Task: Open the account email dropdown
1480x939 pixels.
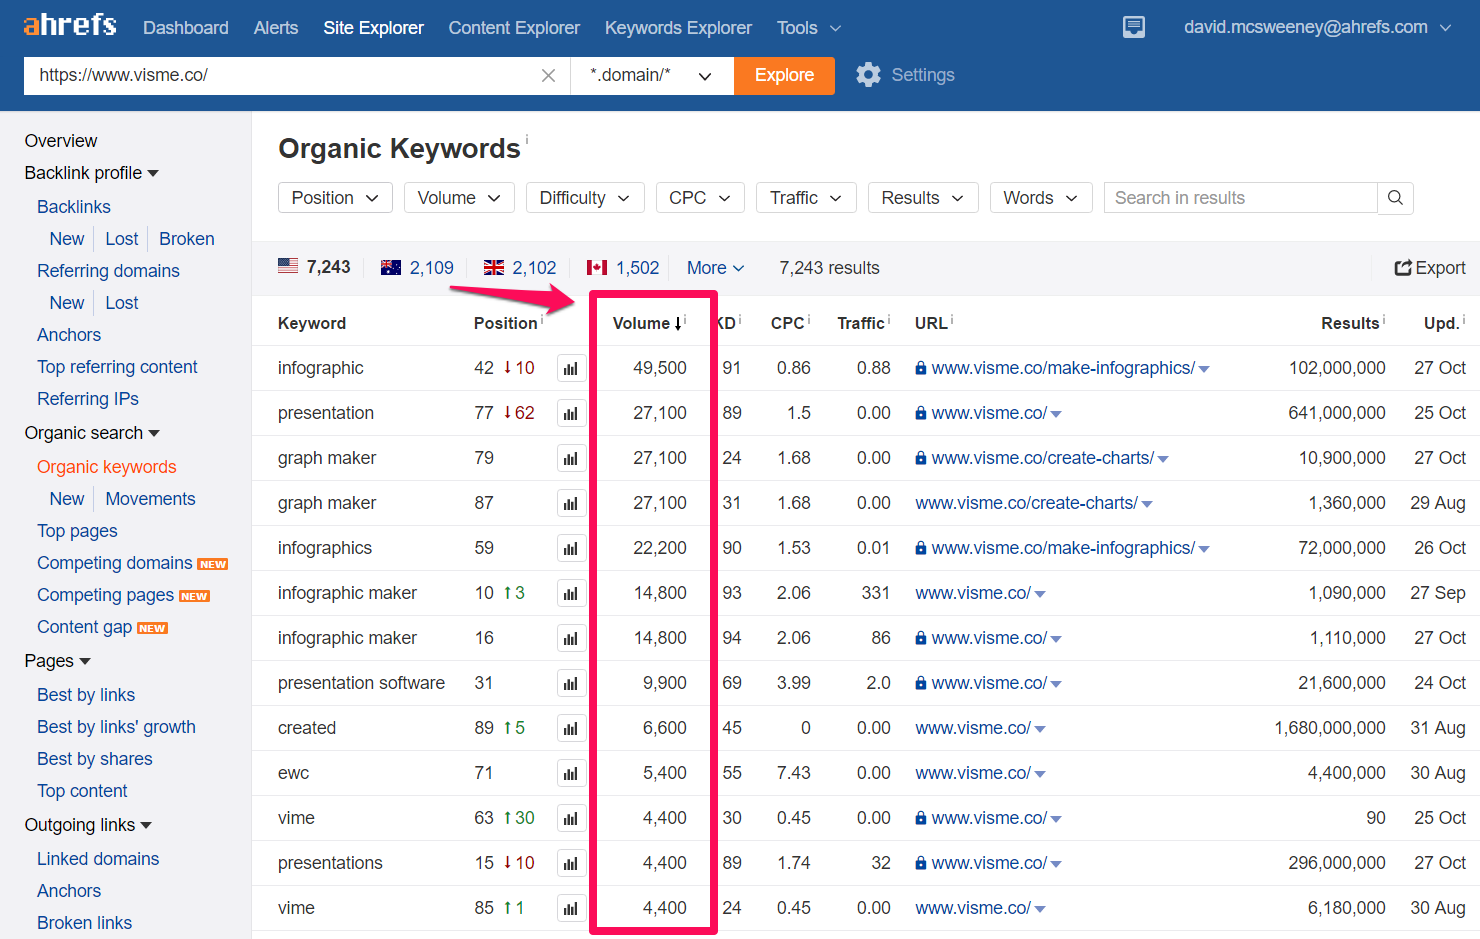Action: (1317, 27)
